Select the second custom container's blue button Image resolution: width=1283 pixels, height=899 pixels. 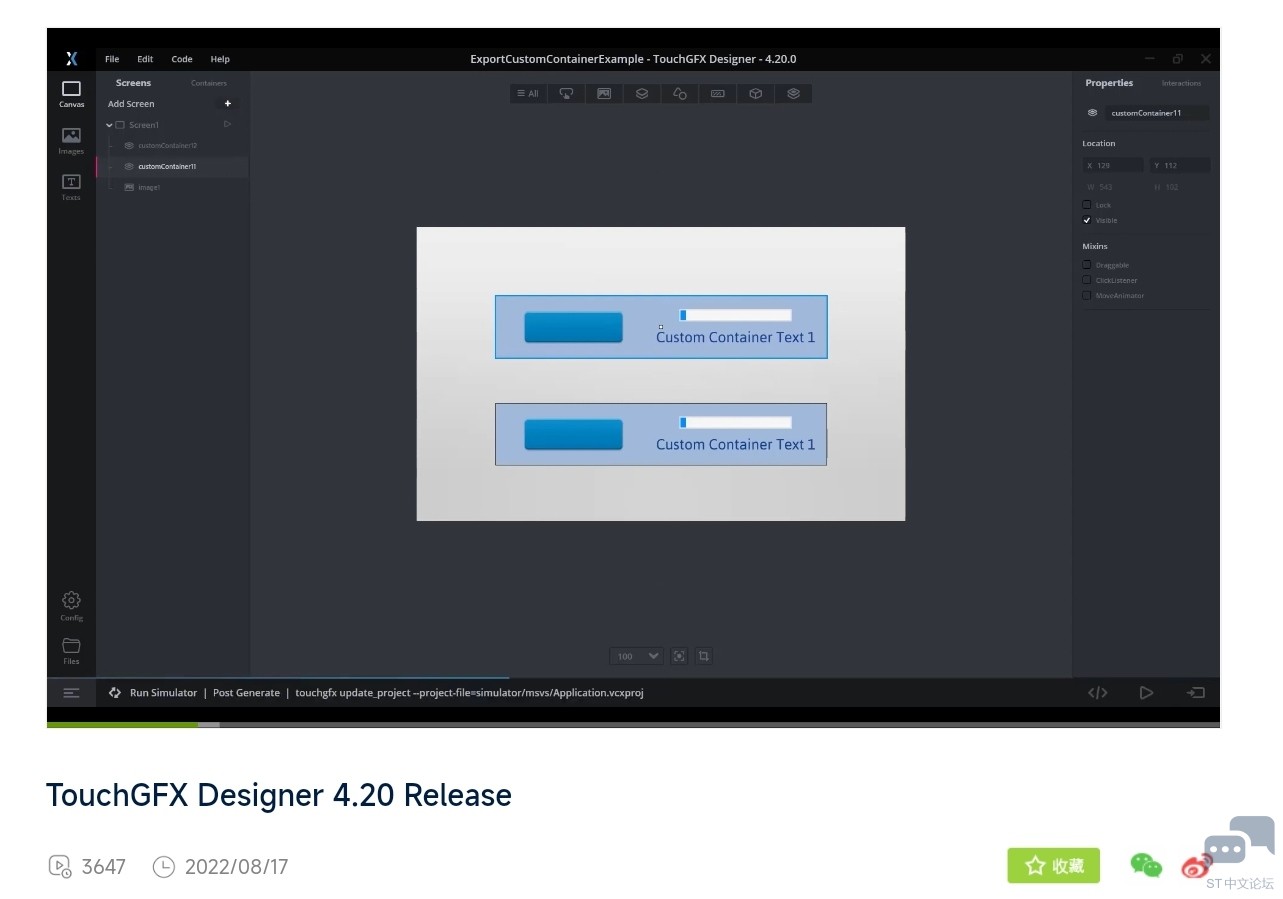click(573, 434)
